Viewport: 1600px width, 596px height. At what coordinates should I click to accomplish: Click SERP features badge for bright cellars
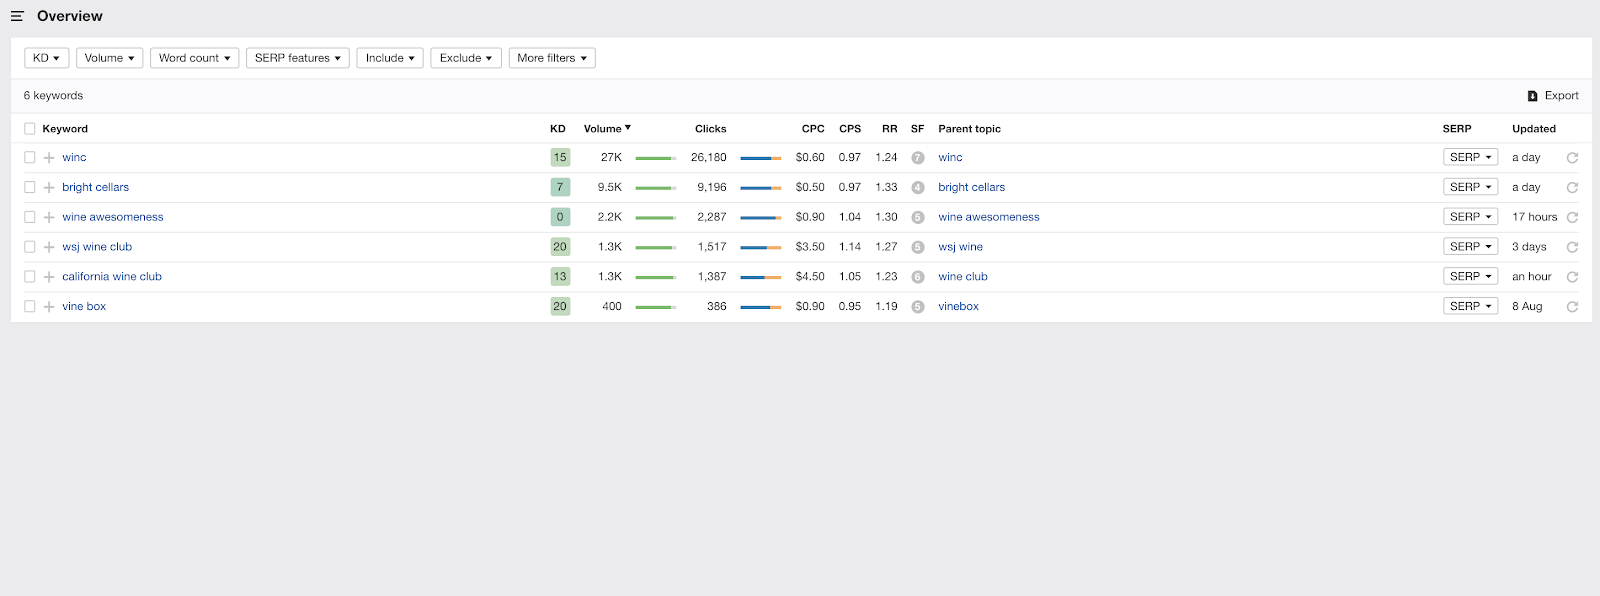(918, 188)
